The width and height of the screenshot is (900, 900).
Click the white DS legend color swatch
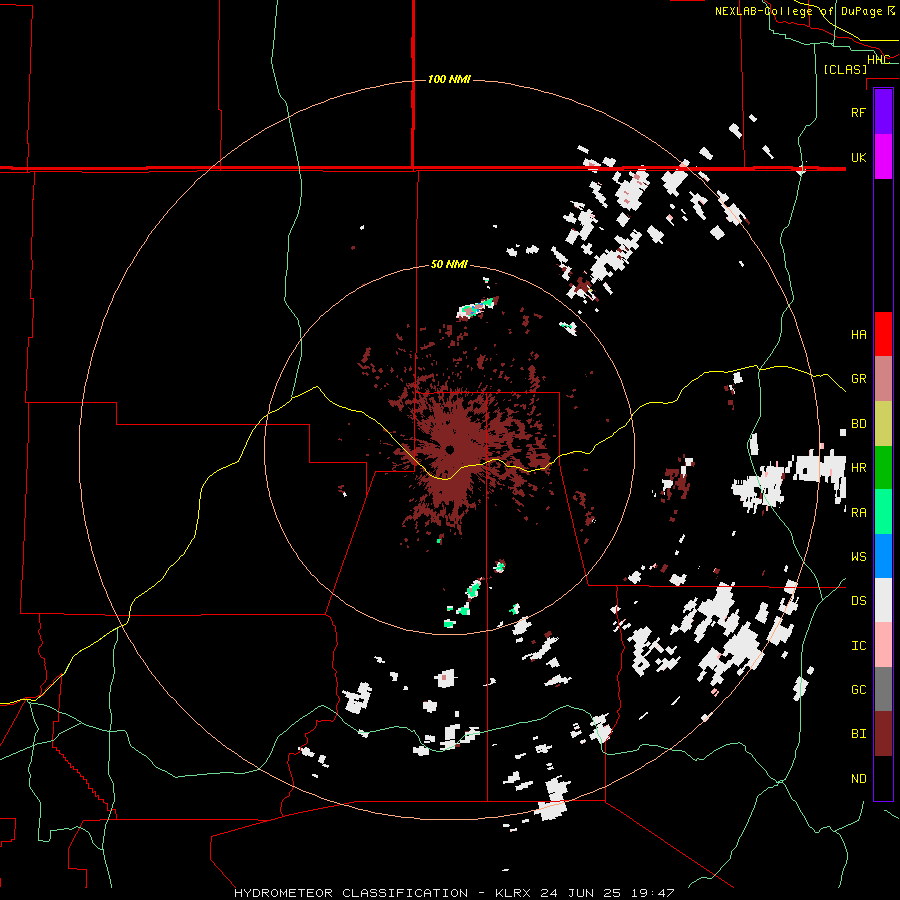point(883,600)
